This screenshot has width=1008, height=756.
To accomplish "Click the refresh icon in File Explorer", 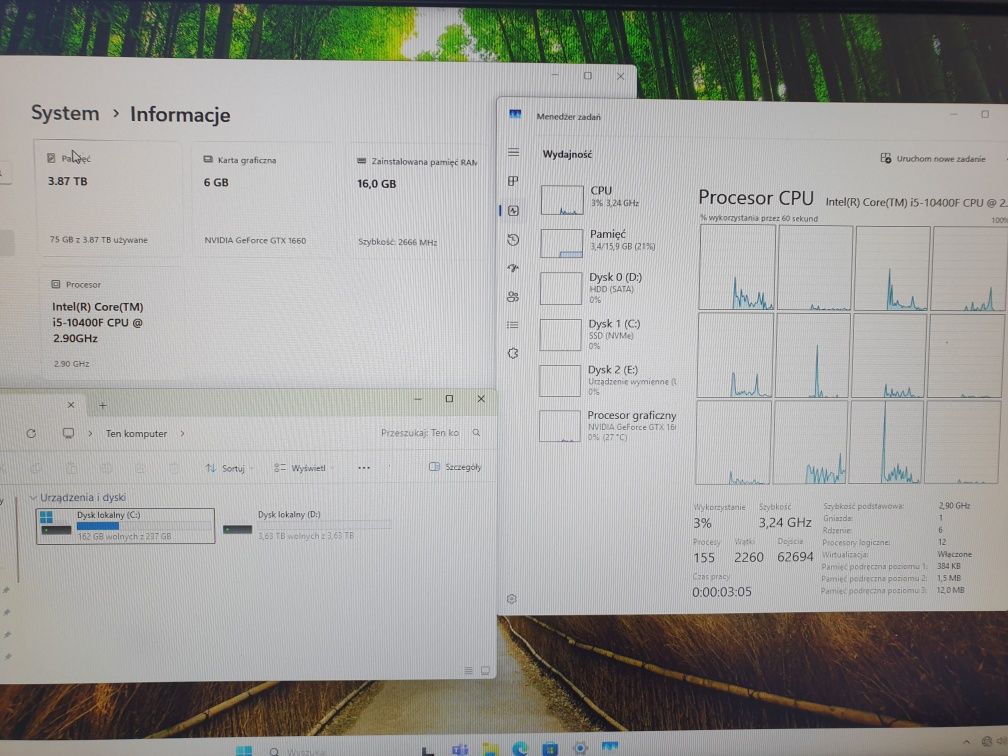I will point(31,433).
